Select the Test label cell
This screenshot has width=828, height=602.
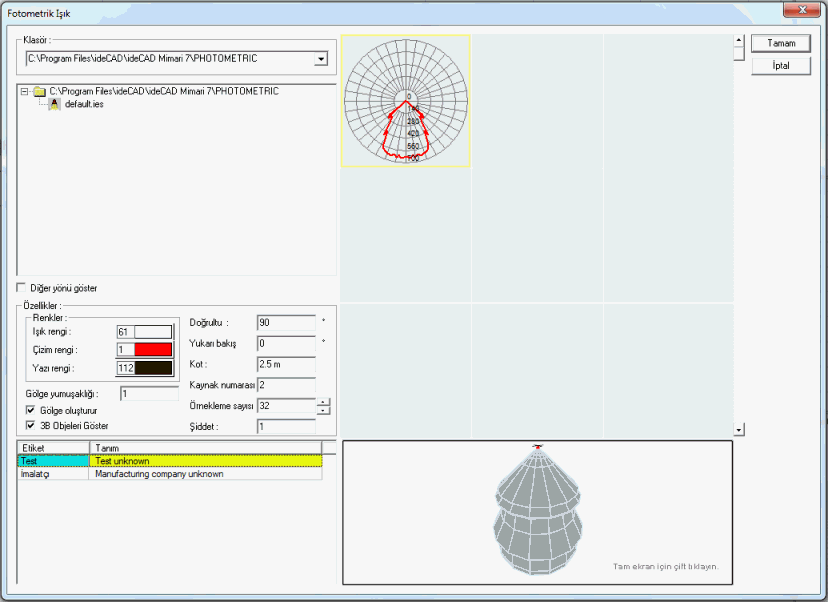(53, 461)
